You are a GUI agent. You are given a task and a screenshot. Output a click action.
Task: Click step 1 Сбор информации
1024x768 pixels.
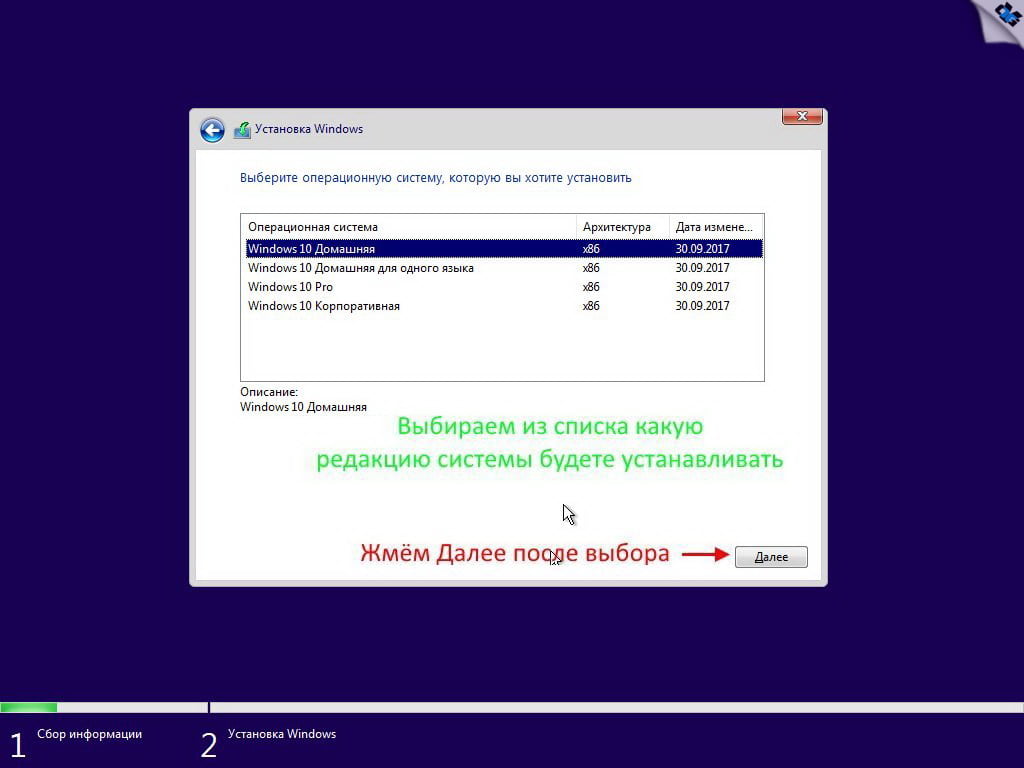pyautogui.click(x=89, y=735)
